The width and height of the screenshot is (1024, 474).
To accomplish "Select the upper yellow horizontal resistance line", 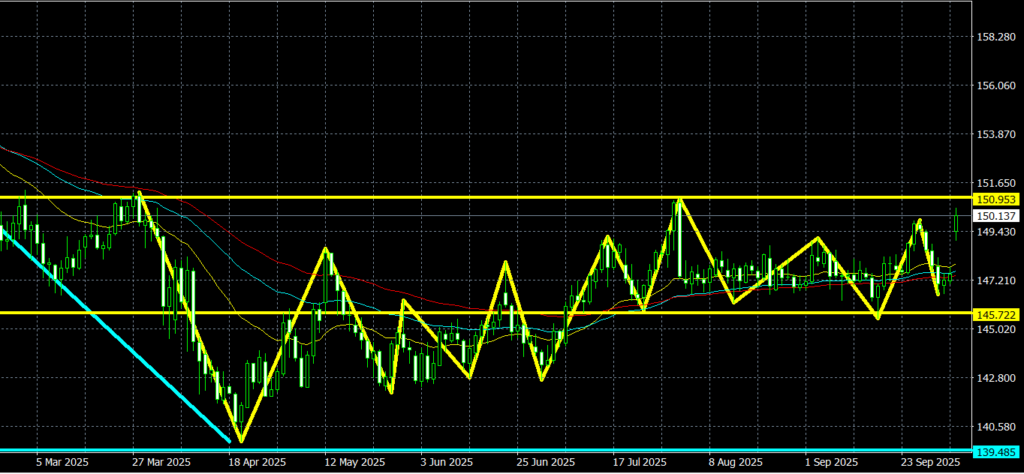I will pyautogui.click(x=400, y=198).
